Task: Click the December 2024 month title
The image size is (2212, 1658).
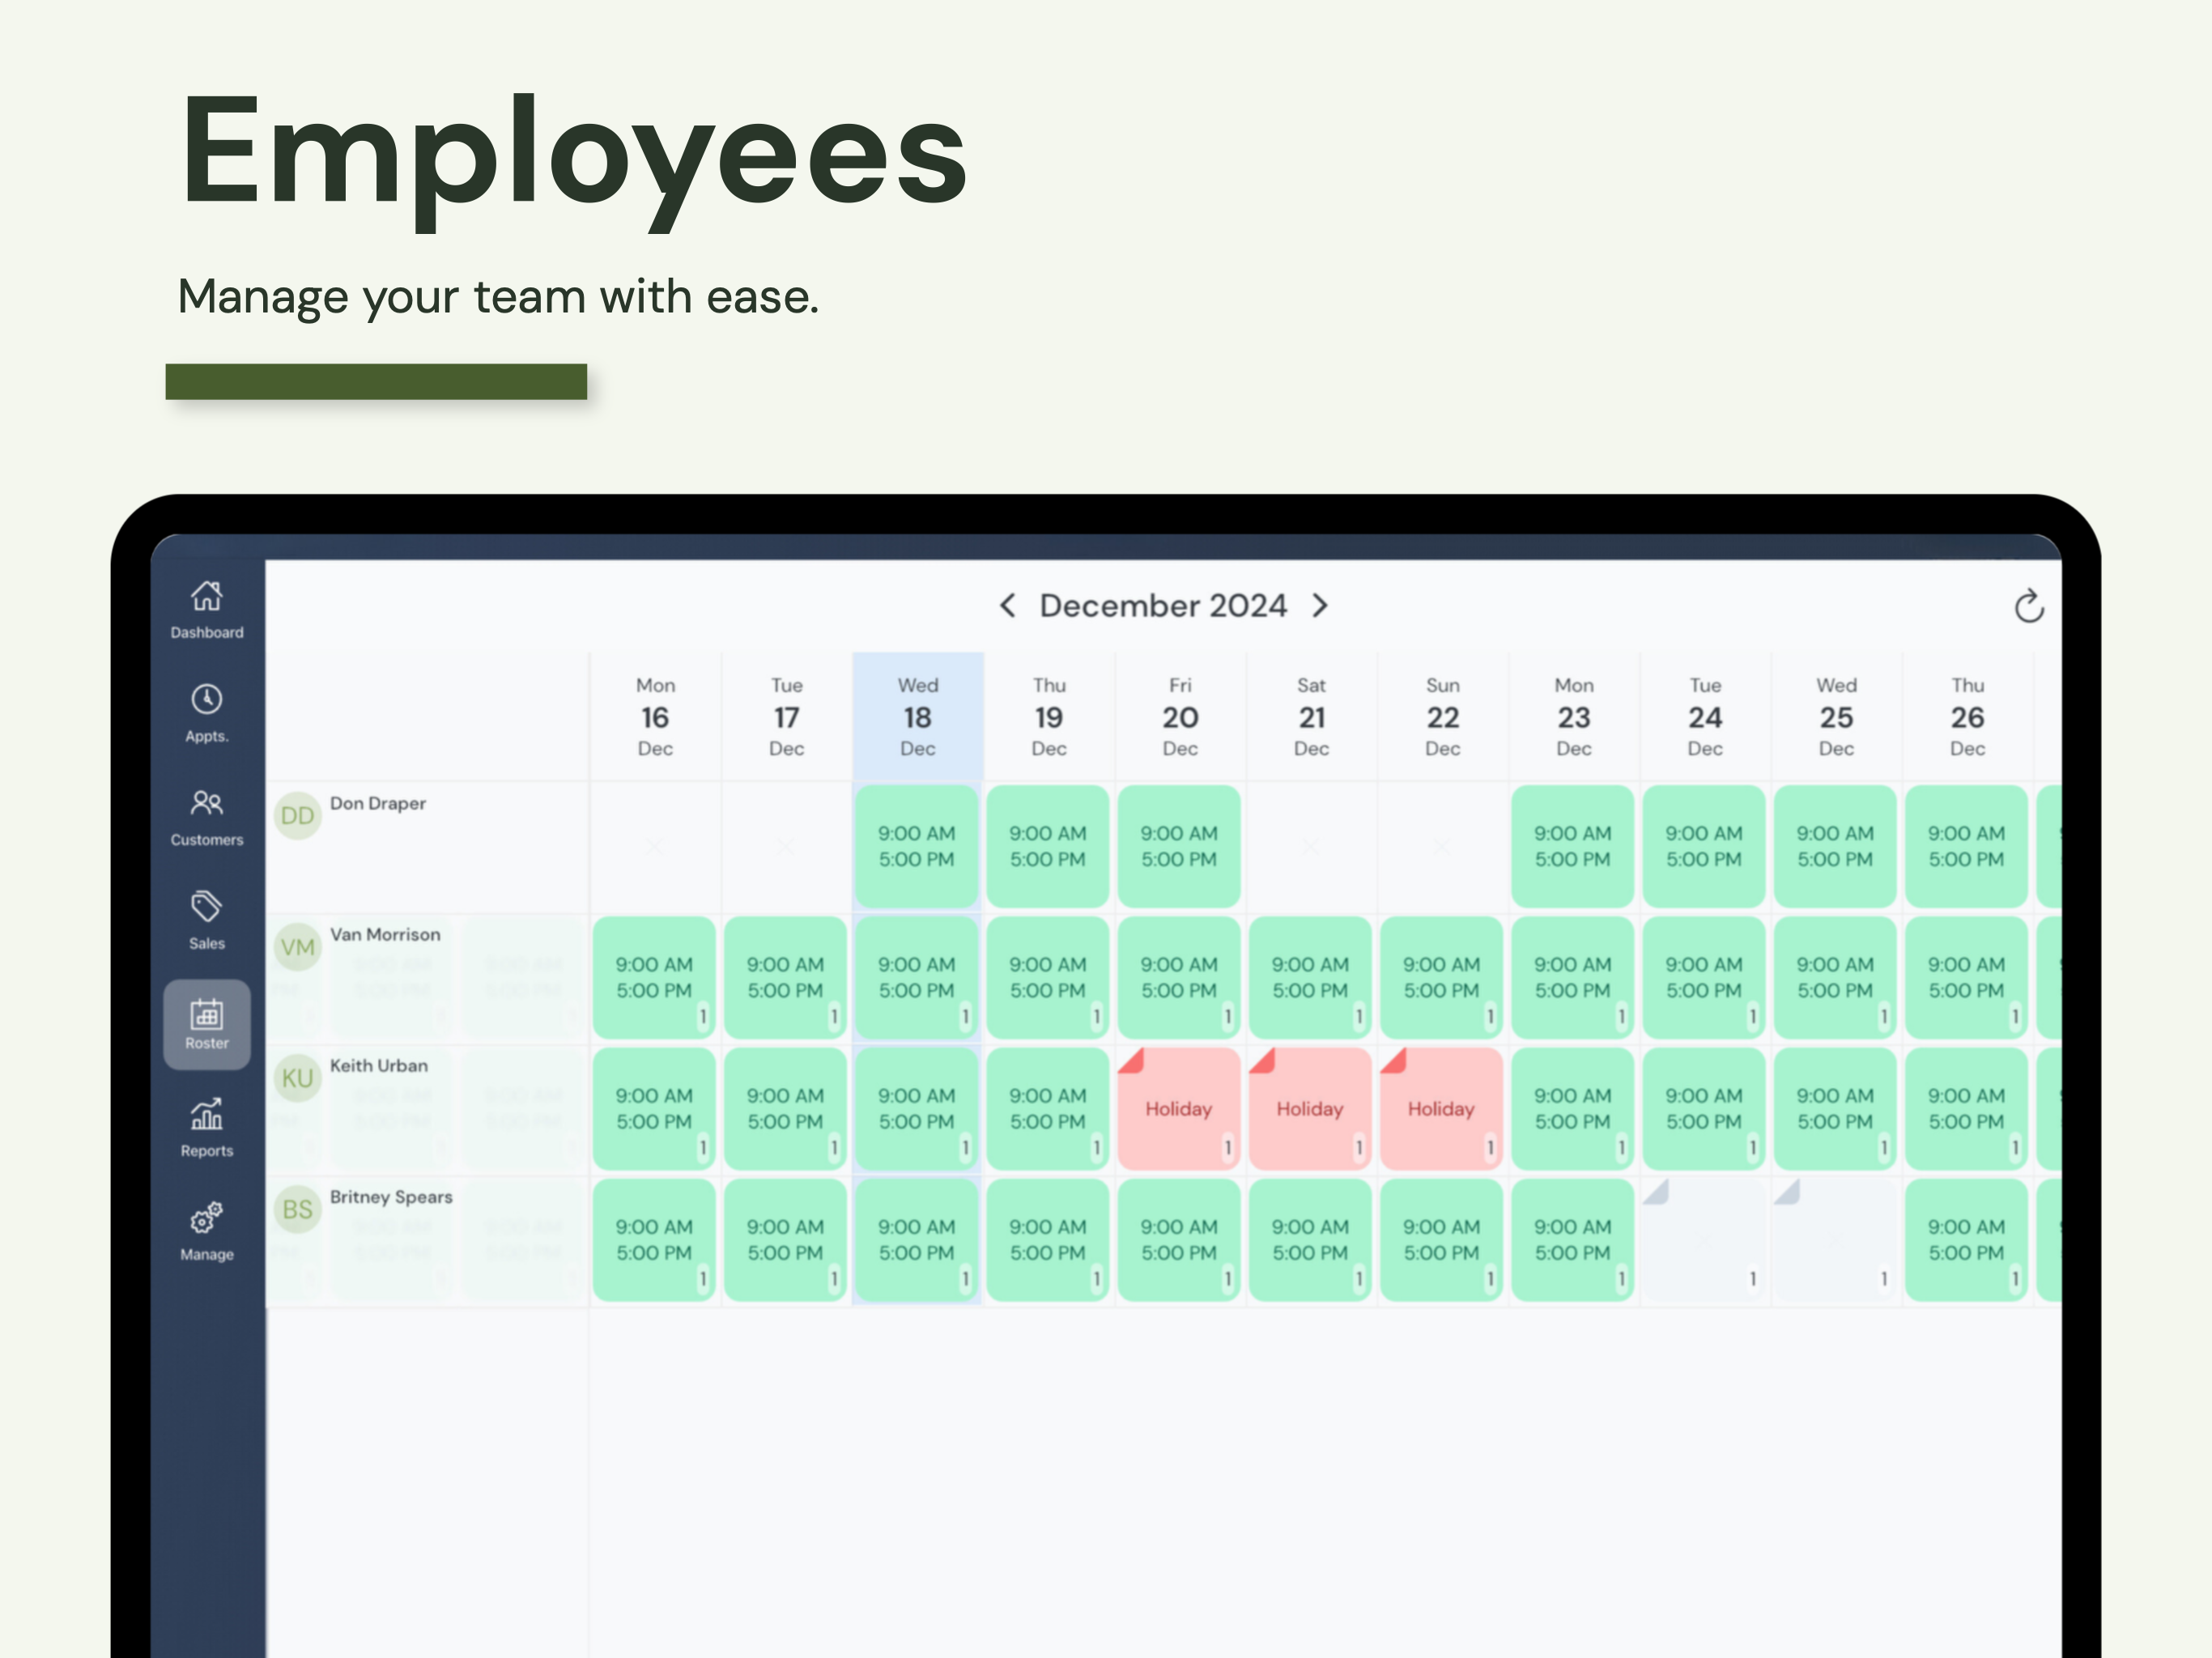Action: tap(1163, 606)
